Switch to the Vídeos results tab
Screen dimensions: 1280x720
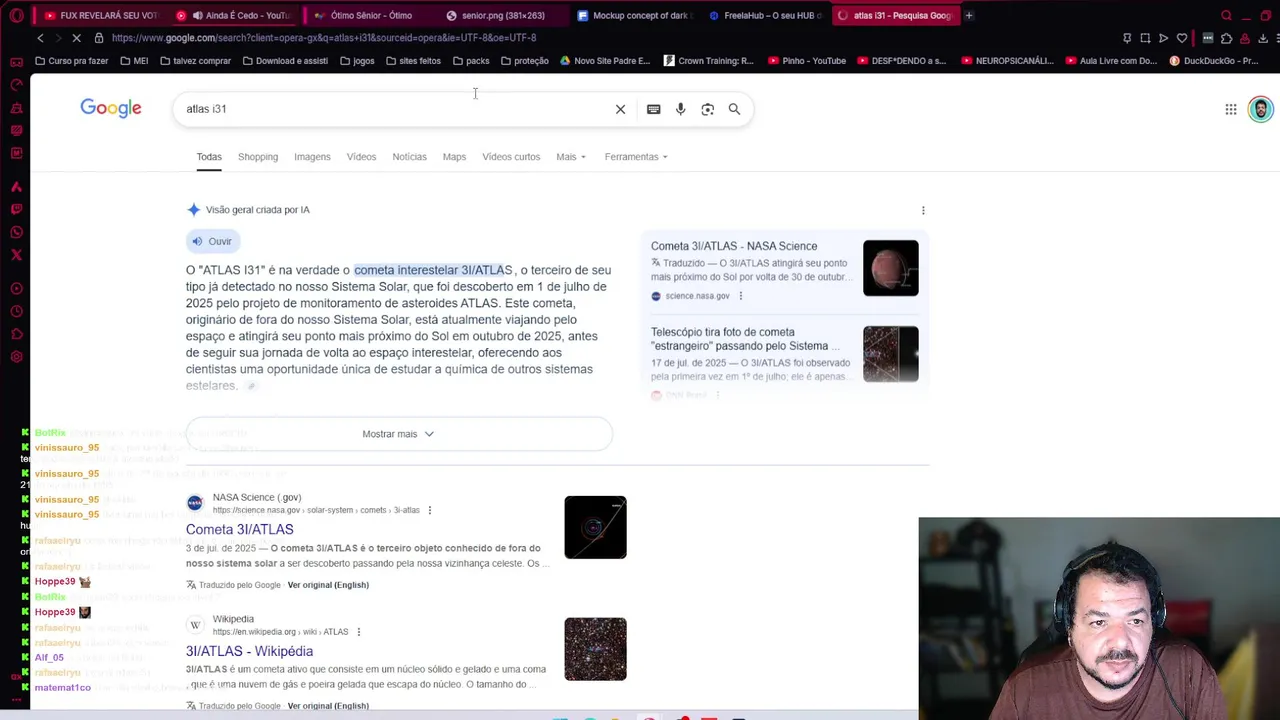(x=361, y=157)
